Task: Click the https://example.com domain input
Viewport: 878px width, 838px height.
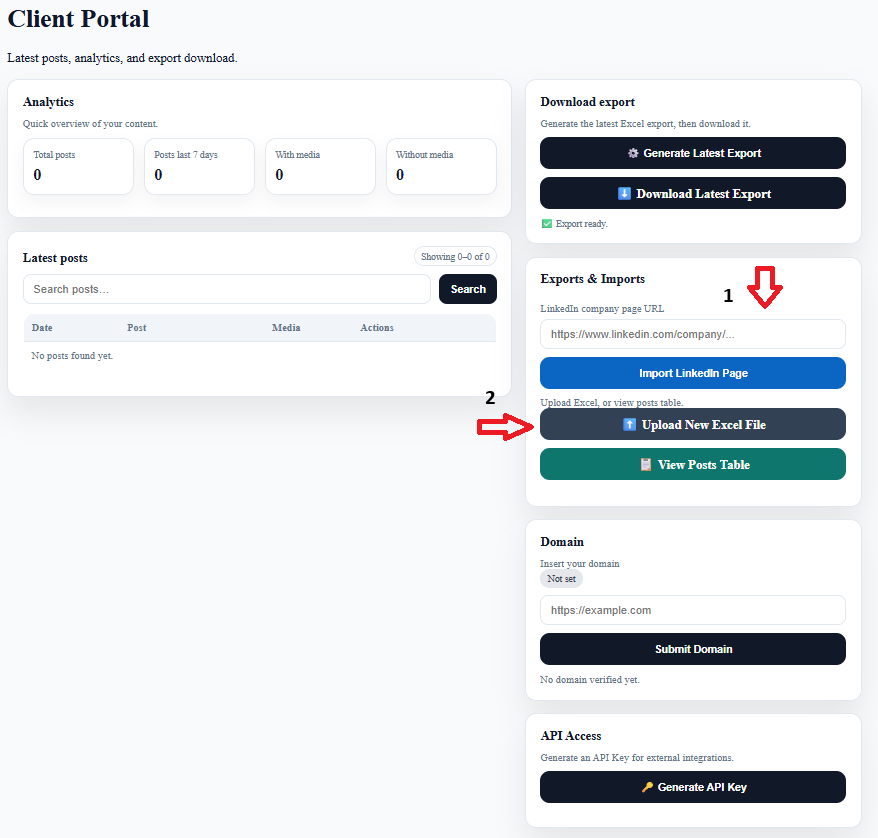Action: tap(693, 610)
